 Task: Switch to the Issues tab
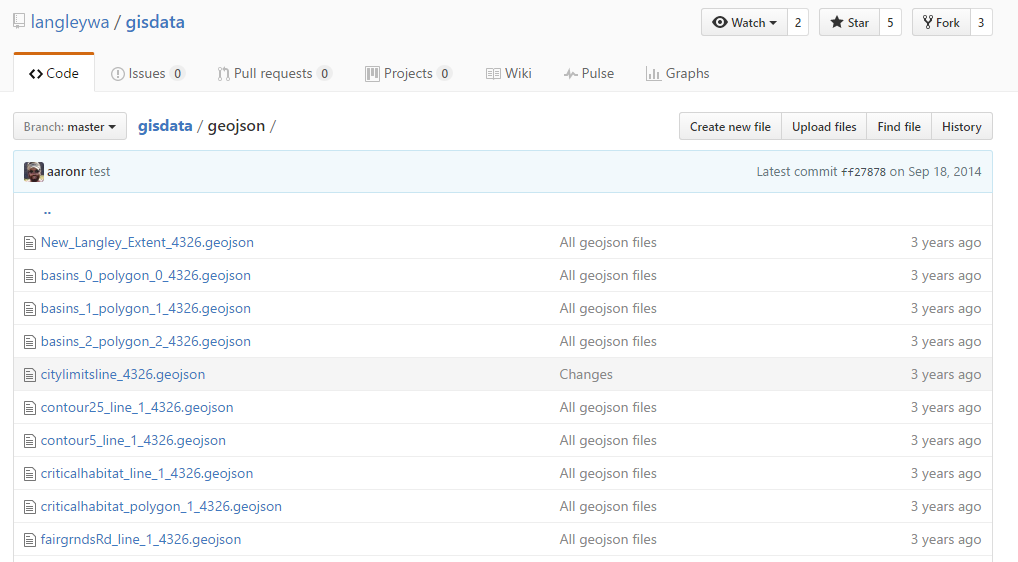pos(148,73)
